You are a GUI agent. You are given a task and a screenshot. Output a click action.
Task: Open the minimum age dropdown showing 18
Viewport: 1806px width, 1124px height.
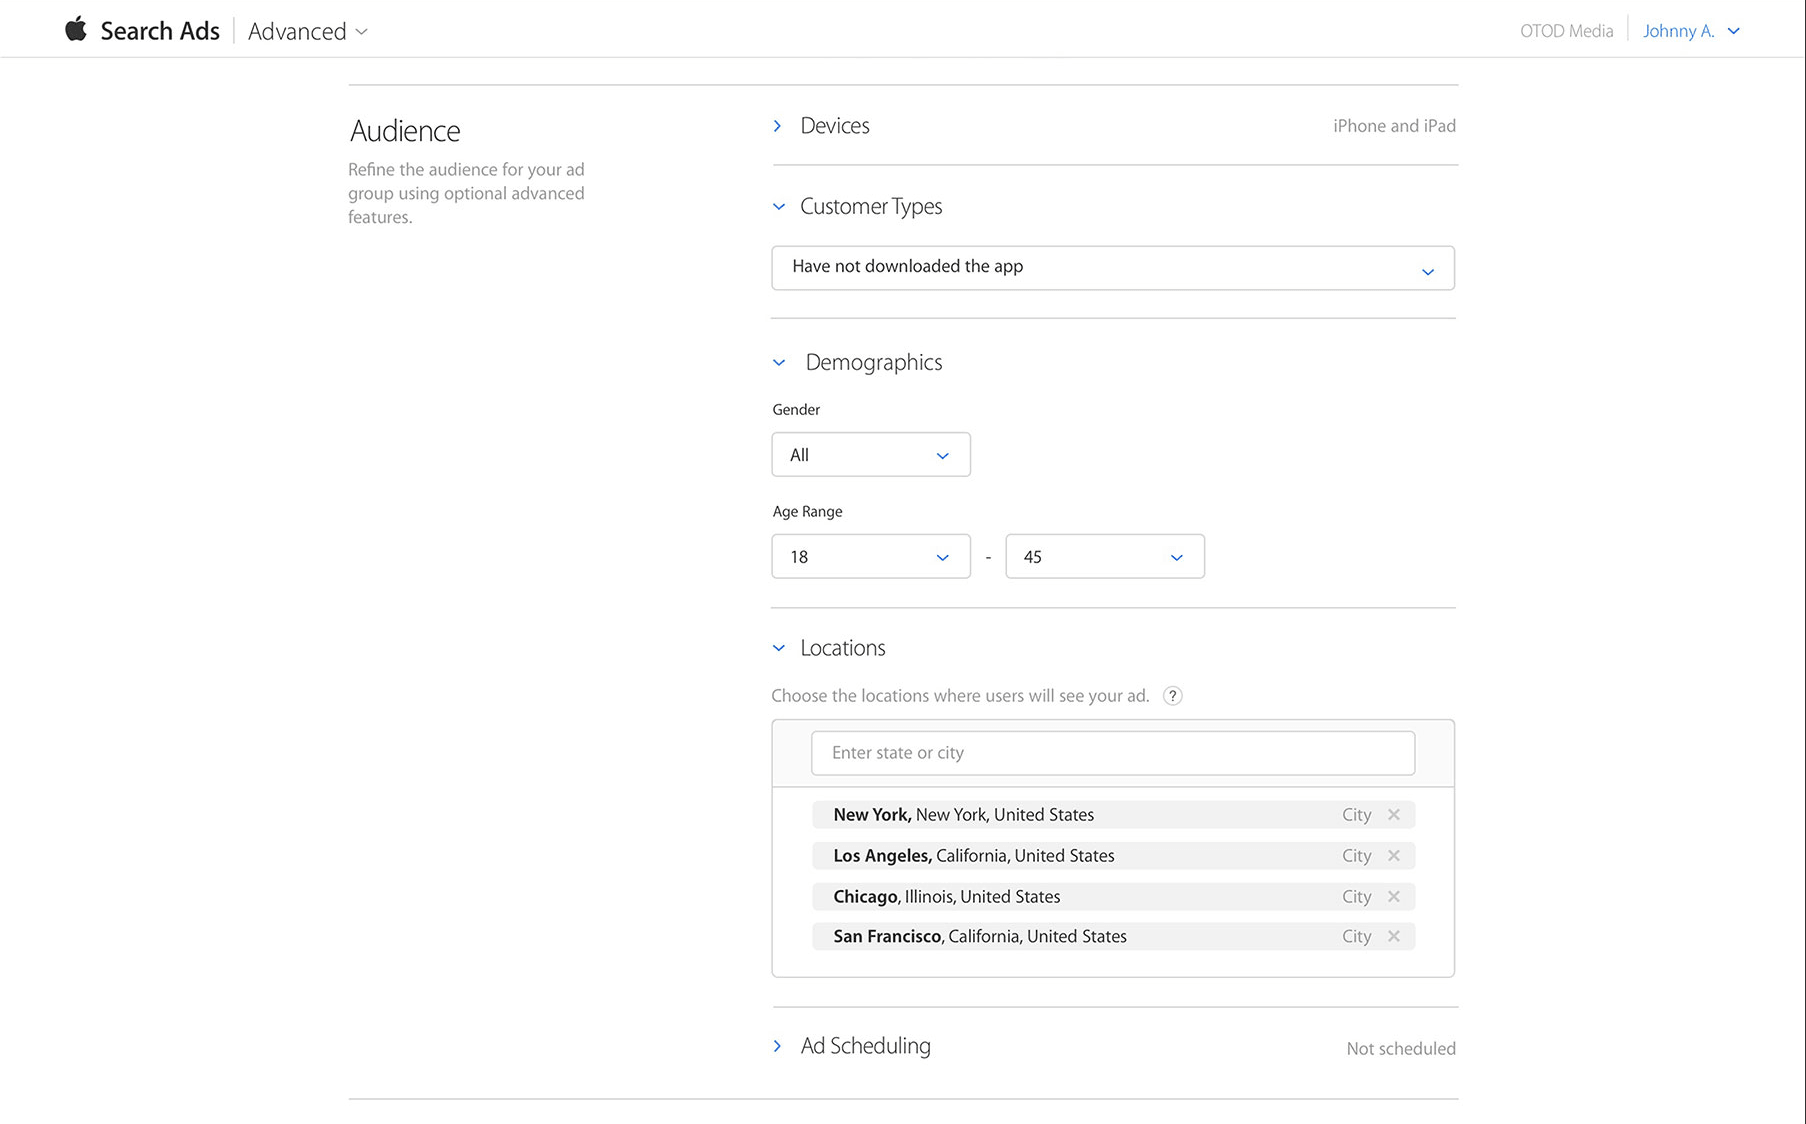[871, 557]
